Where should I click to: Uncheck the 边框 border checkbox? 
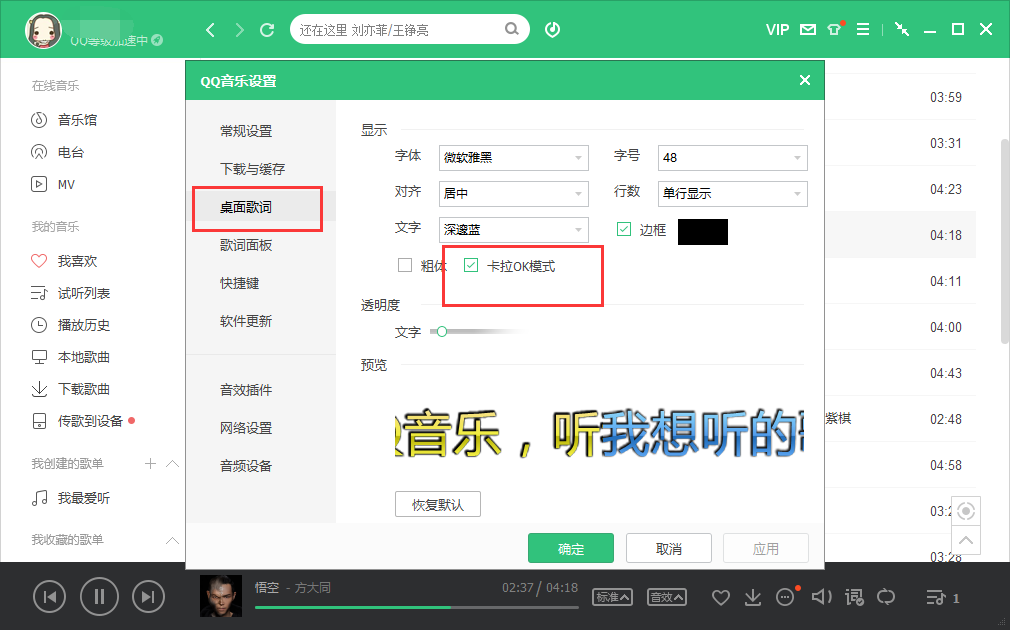pos(624,229)
